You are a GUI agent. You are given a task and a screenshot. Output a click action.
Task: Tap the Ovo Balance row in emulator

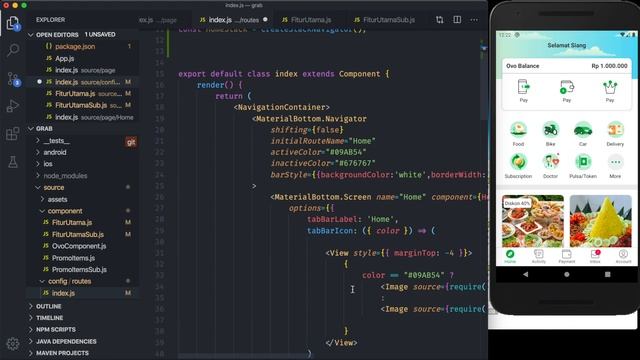click(567, 66)
